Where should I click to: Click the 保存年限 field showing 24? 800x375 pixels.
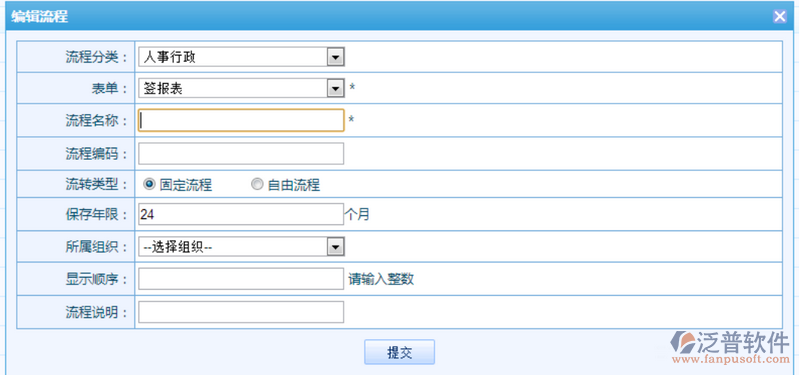[241, 214]
